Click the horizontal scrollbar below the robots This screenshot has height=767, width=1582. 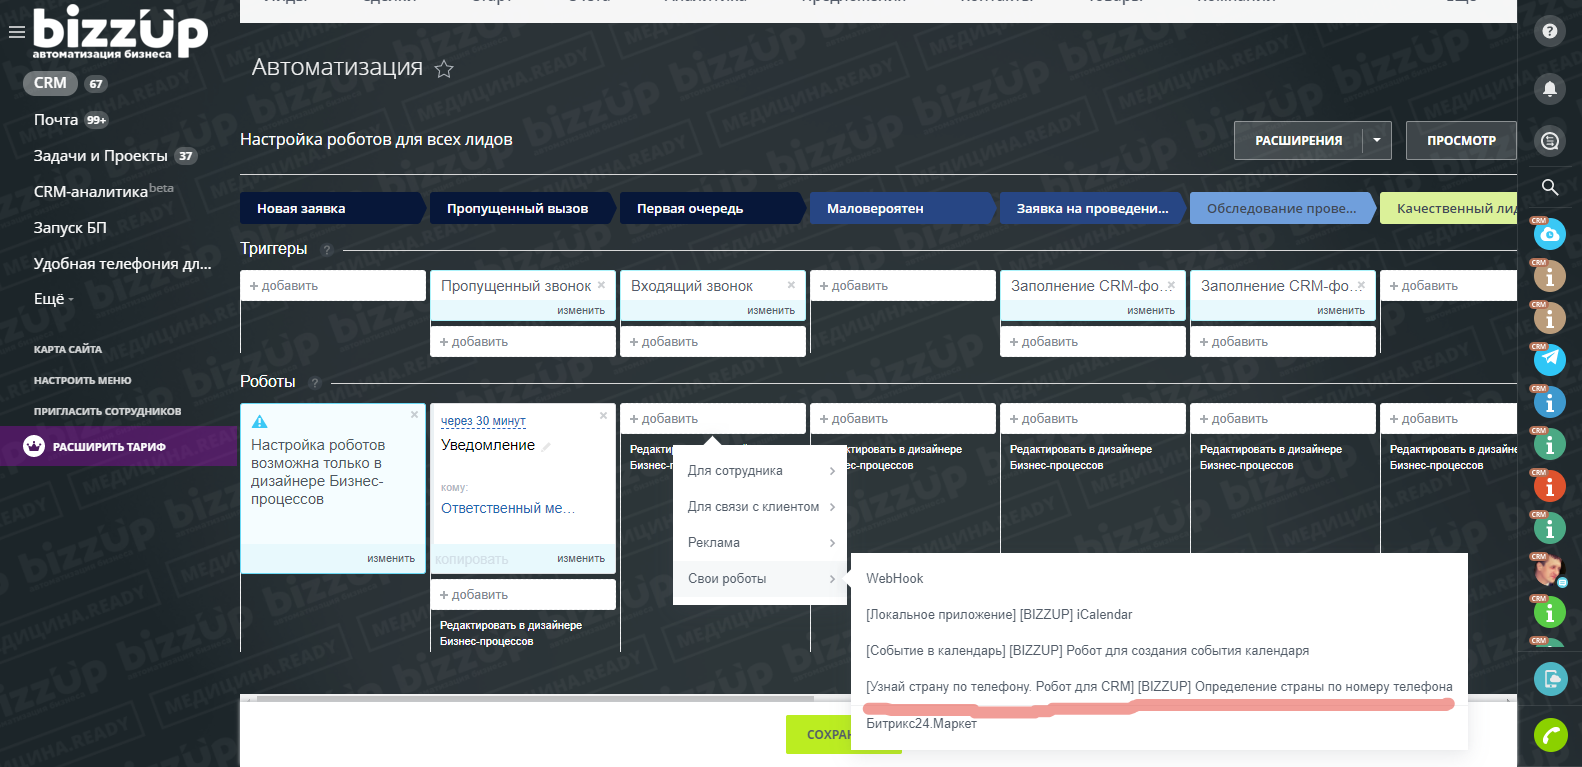coord(535,699)
